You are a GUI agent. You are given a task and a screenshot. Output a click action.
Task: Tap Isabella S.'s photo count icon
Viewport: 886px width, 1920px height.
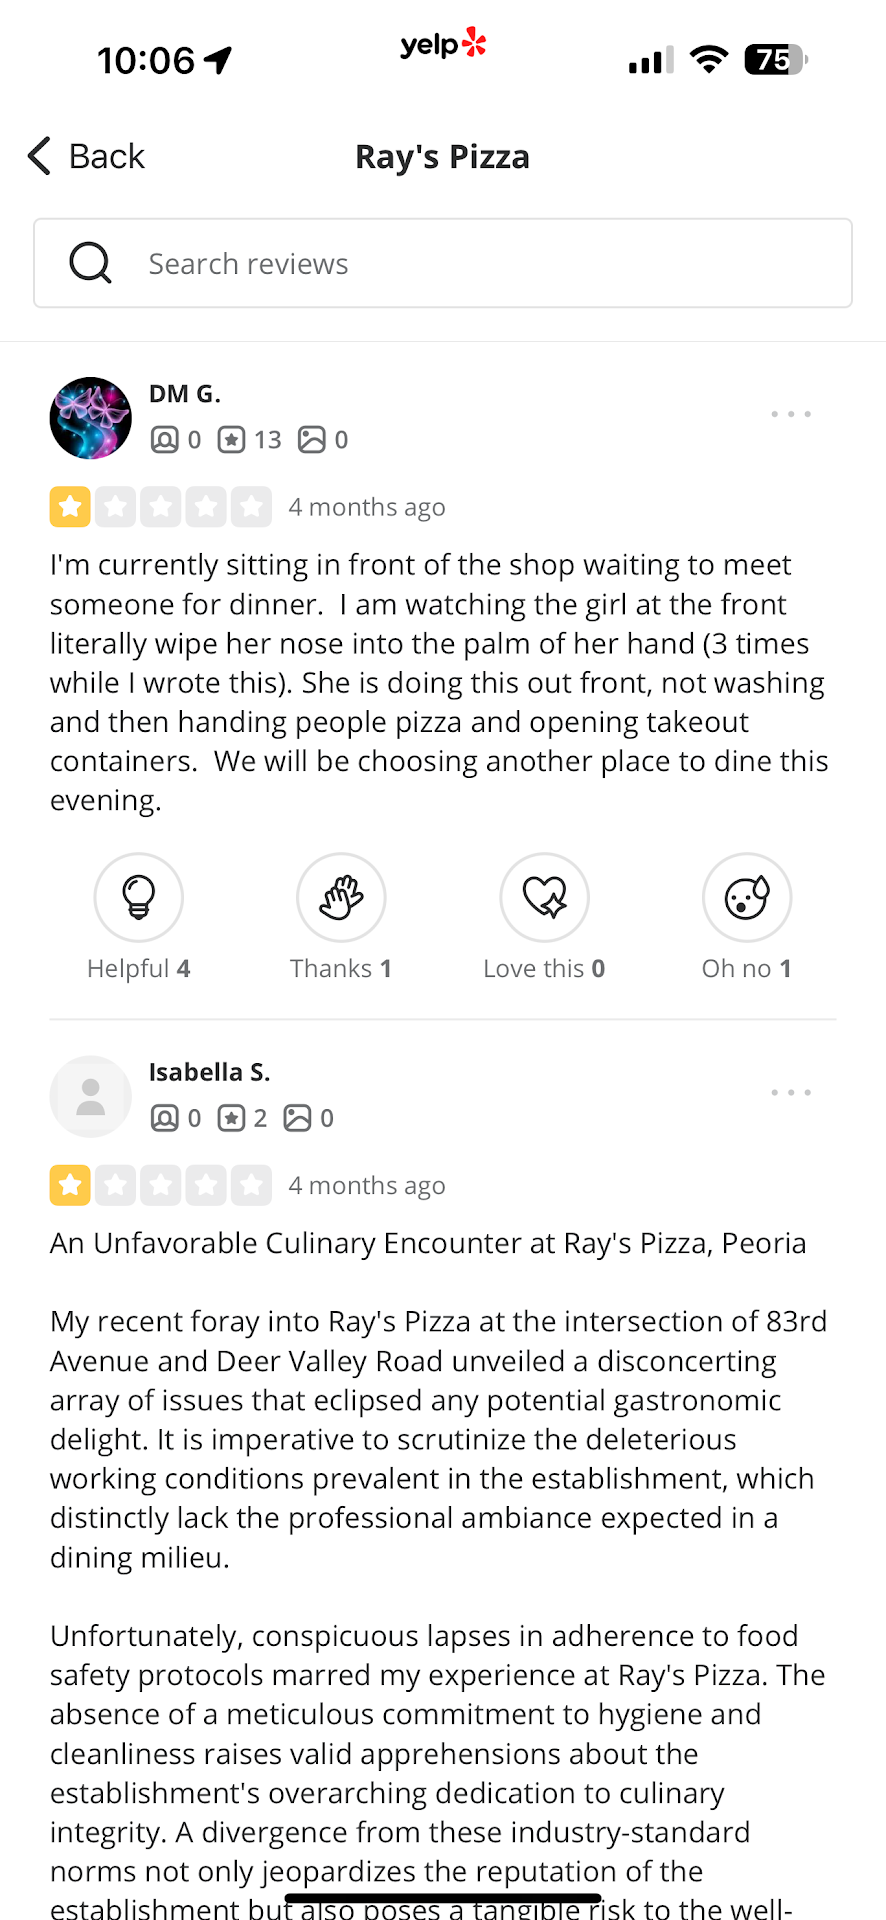(x=297, y=1118)
